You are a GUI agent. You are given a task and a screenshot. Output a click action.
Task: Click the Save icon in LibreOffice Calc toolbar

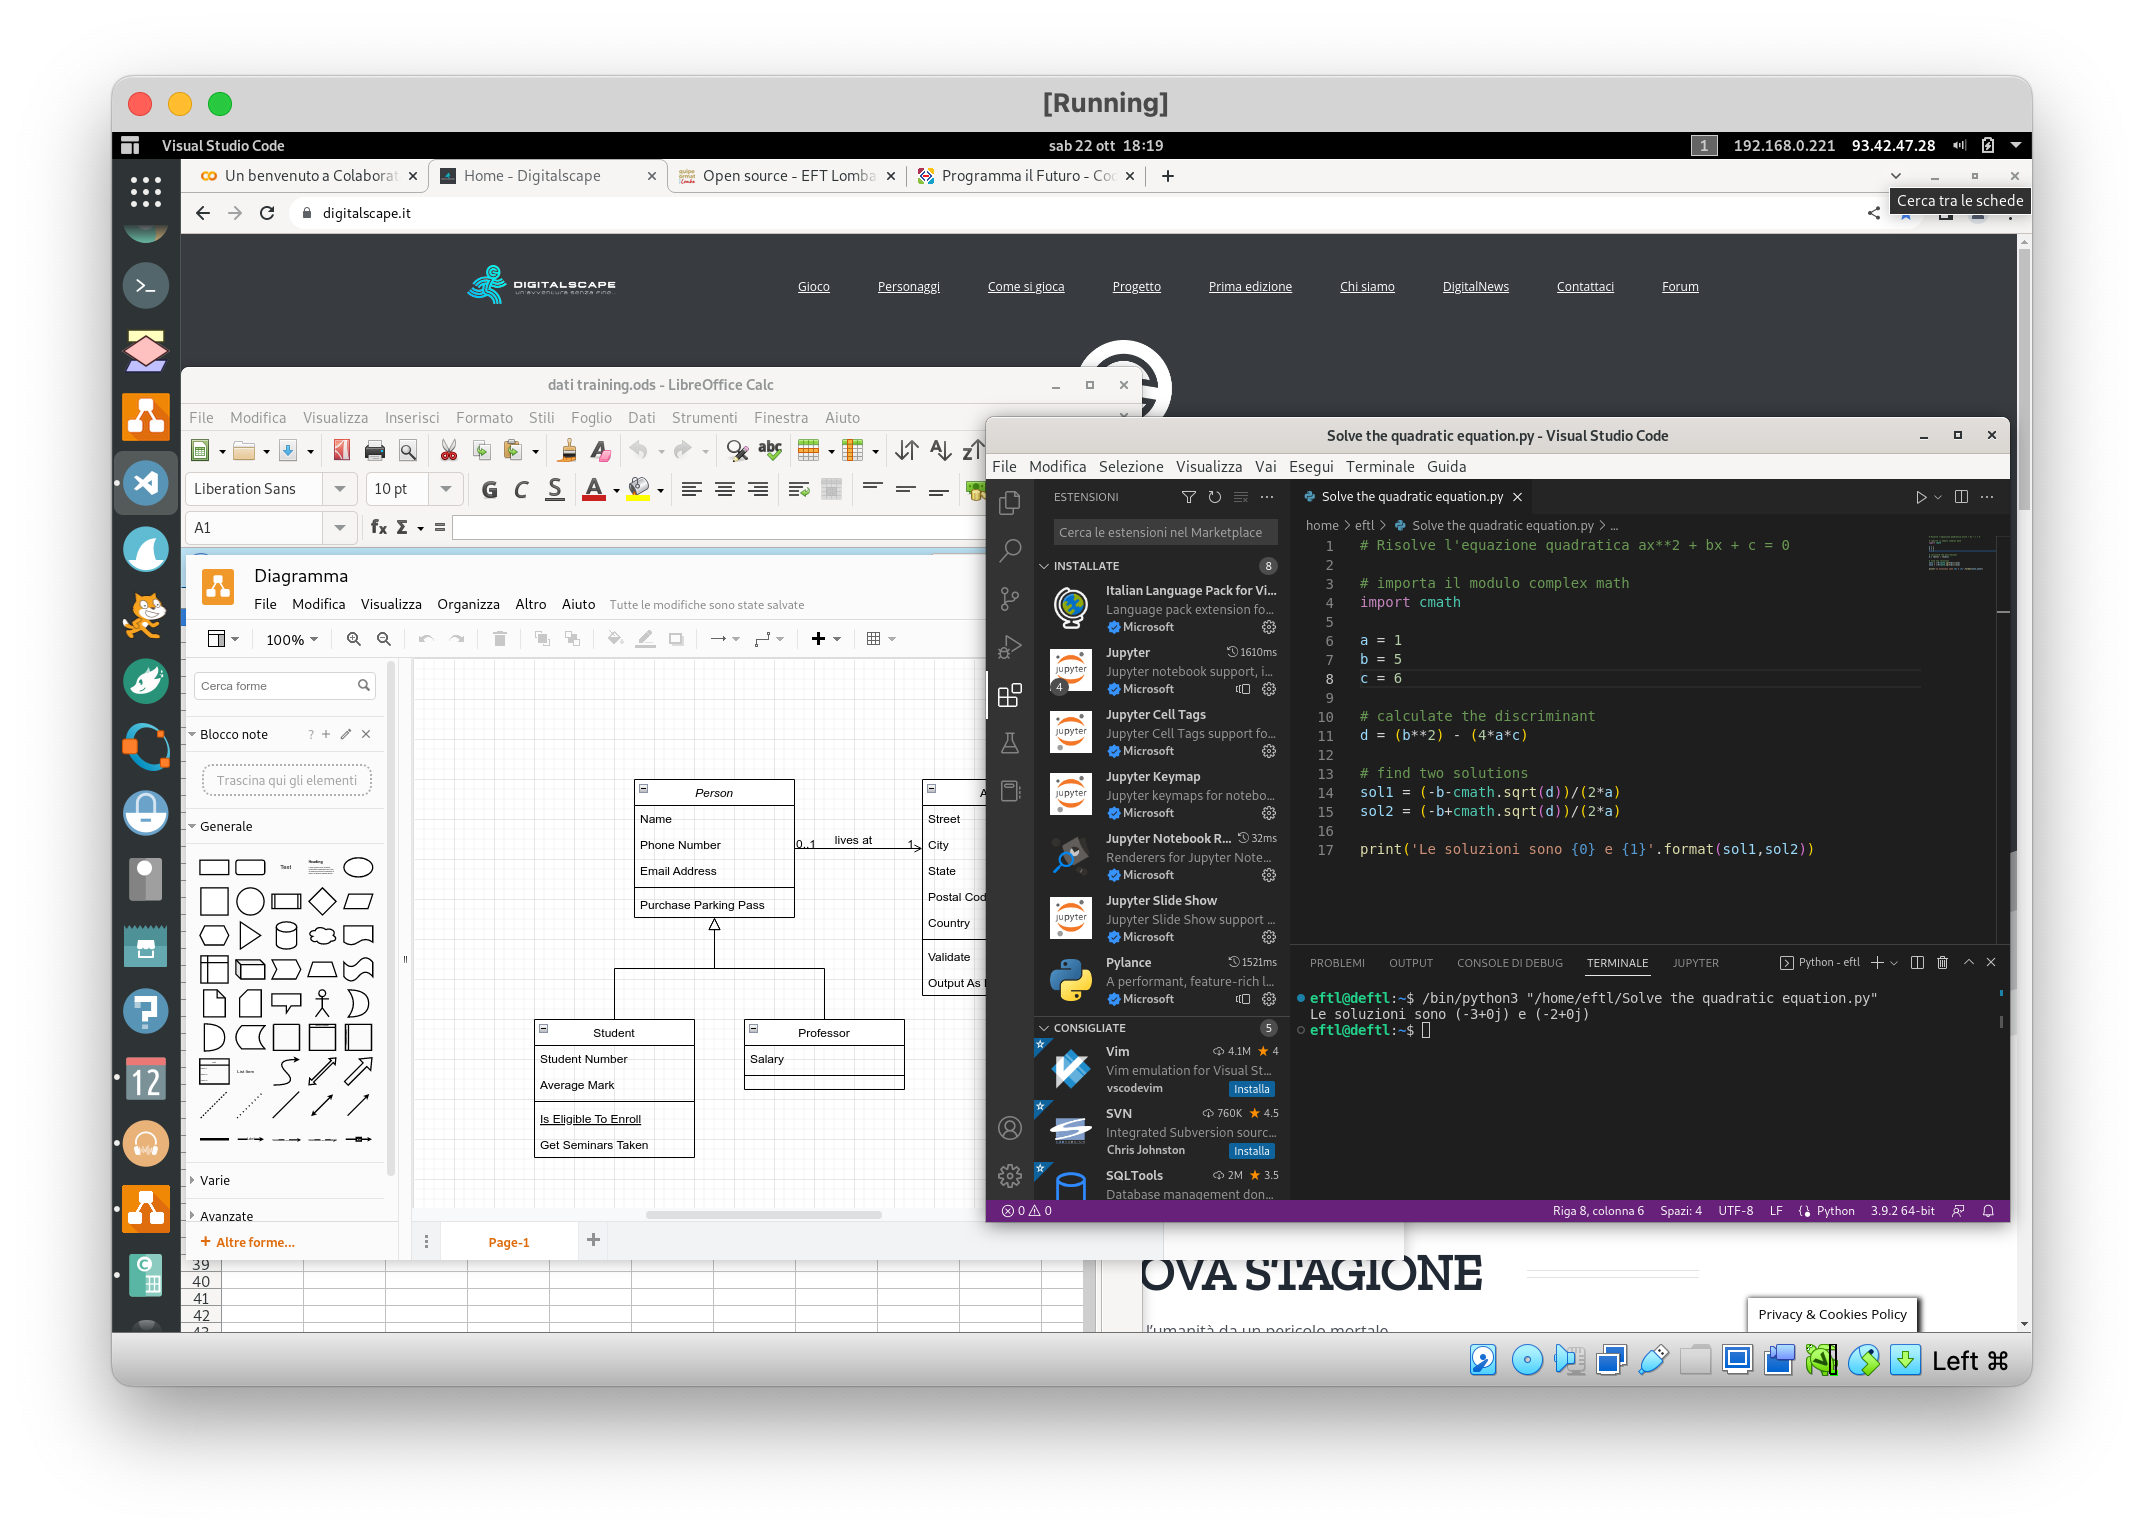[288, 451]
